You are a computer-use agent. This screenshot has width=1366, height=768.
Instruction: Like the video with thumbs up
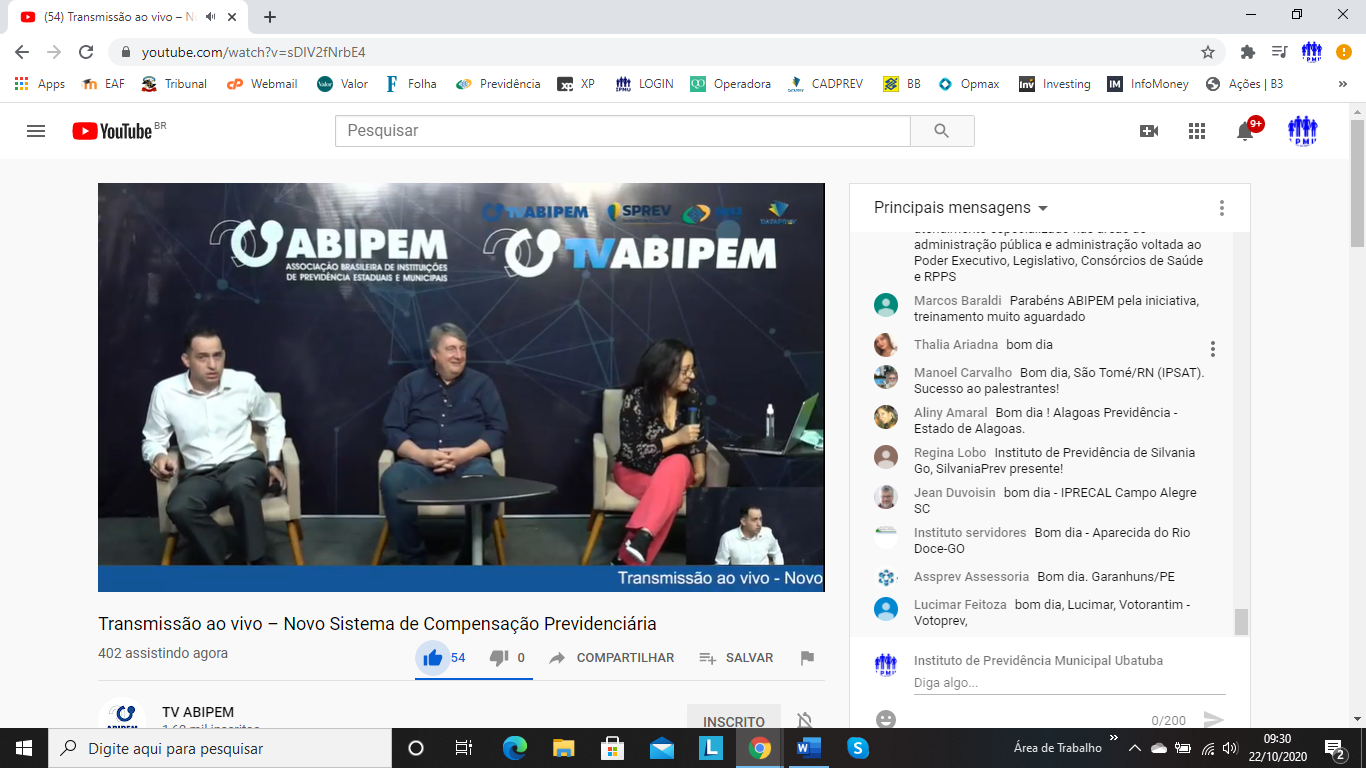(433, 658)
